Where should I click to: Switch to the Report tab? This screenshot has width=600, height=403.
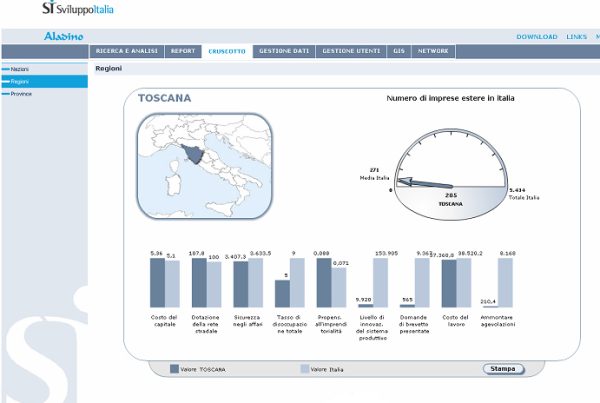[183, 51]
